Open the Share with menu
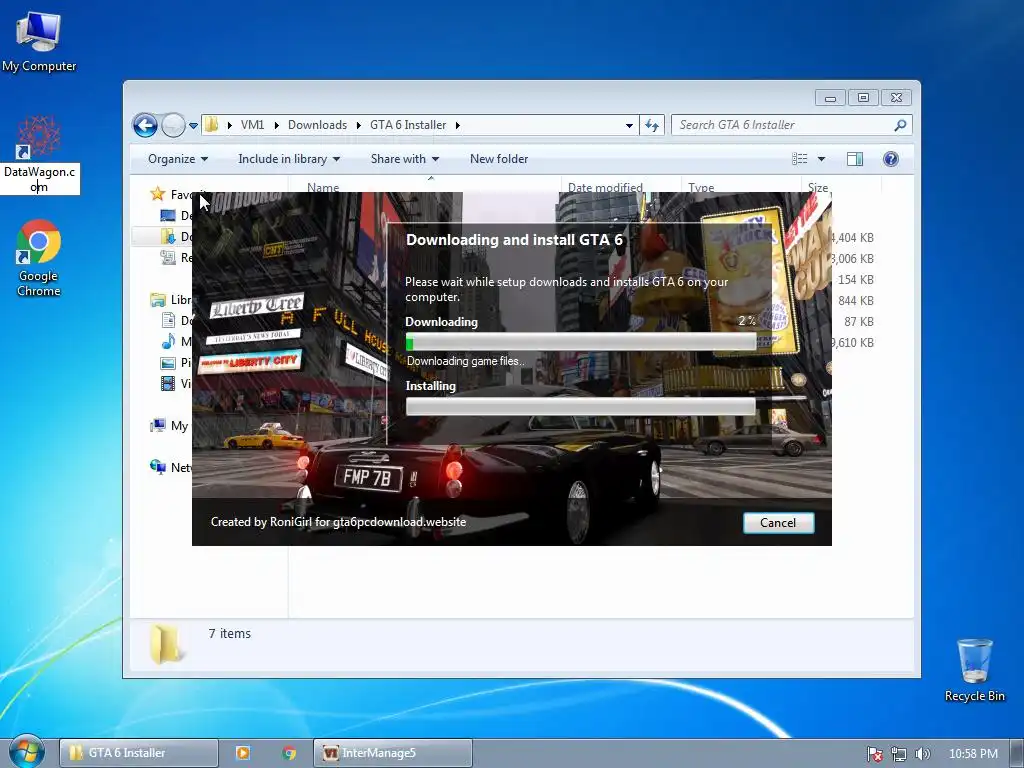This screenshot has height=768, width=1024. [405, 159]
